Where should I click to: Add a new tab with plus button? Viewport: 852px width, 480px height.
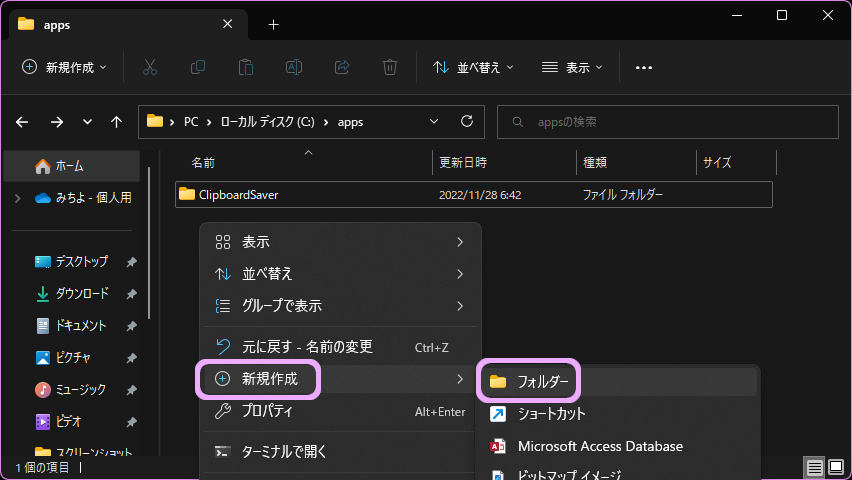coord(273,25)
